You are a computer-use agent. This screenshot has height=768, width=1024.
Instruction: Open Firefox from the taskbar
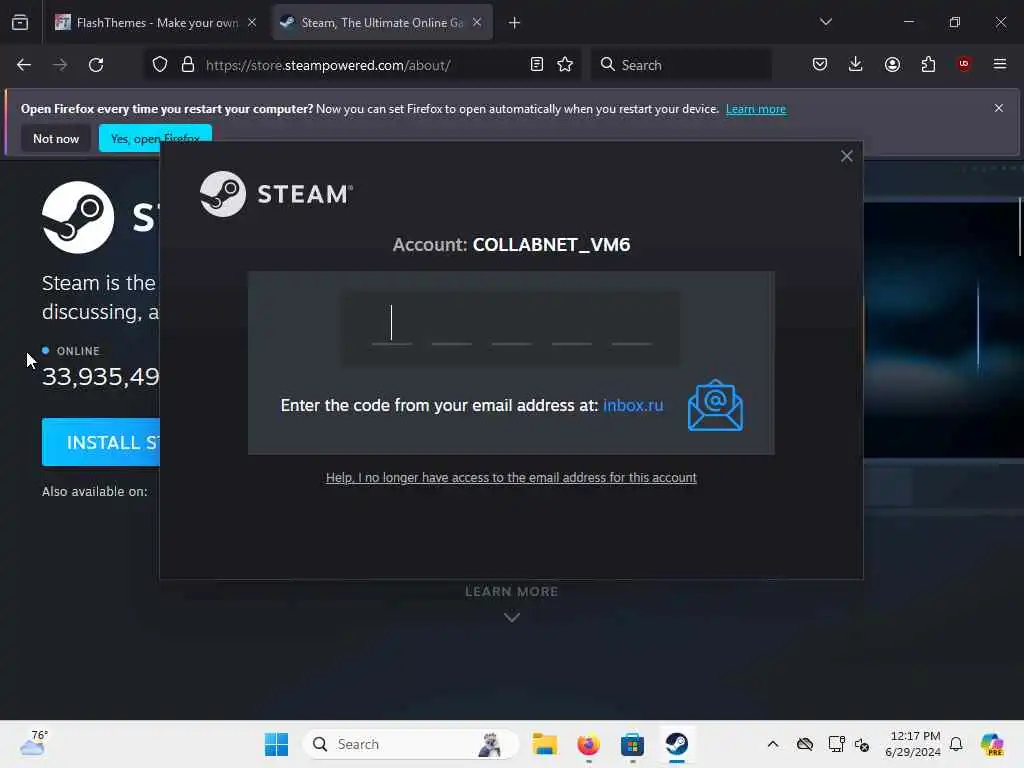click(588, 744)
